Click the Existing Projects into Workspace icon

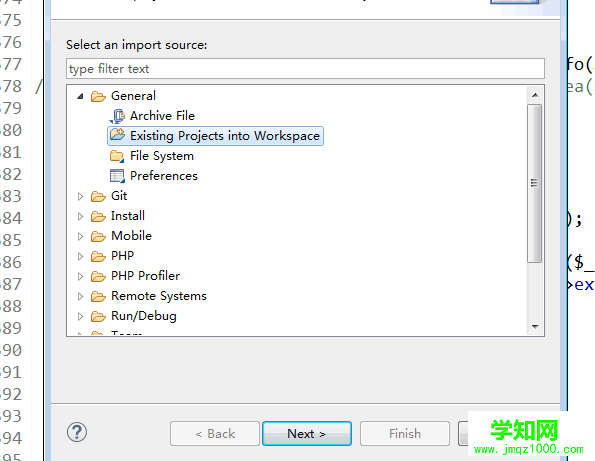point(117,135)
